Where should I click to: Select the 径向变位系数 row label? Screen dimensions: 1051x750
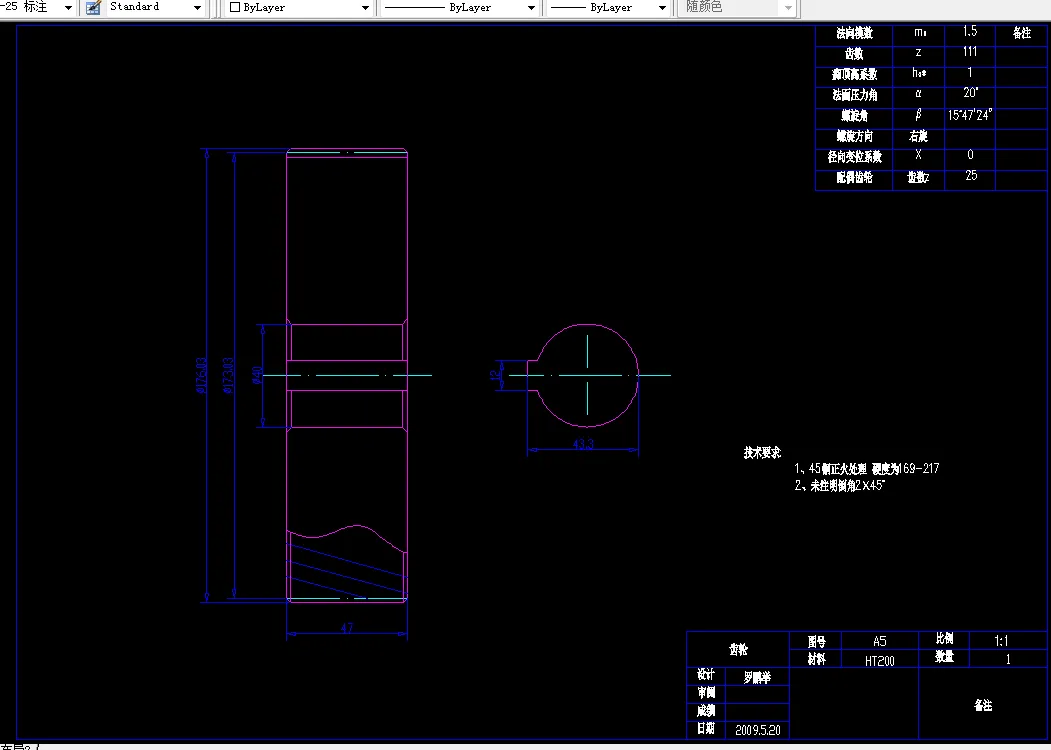[x=854, y=158]
